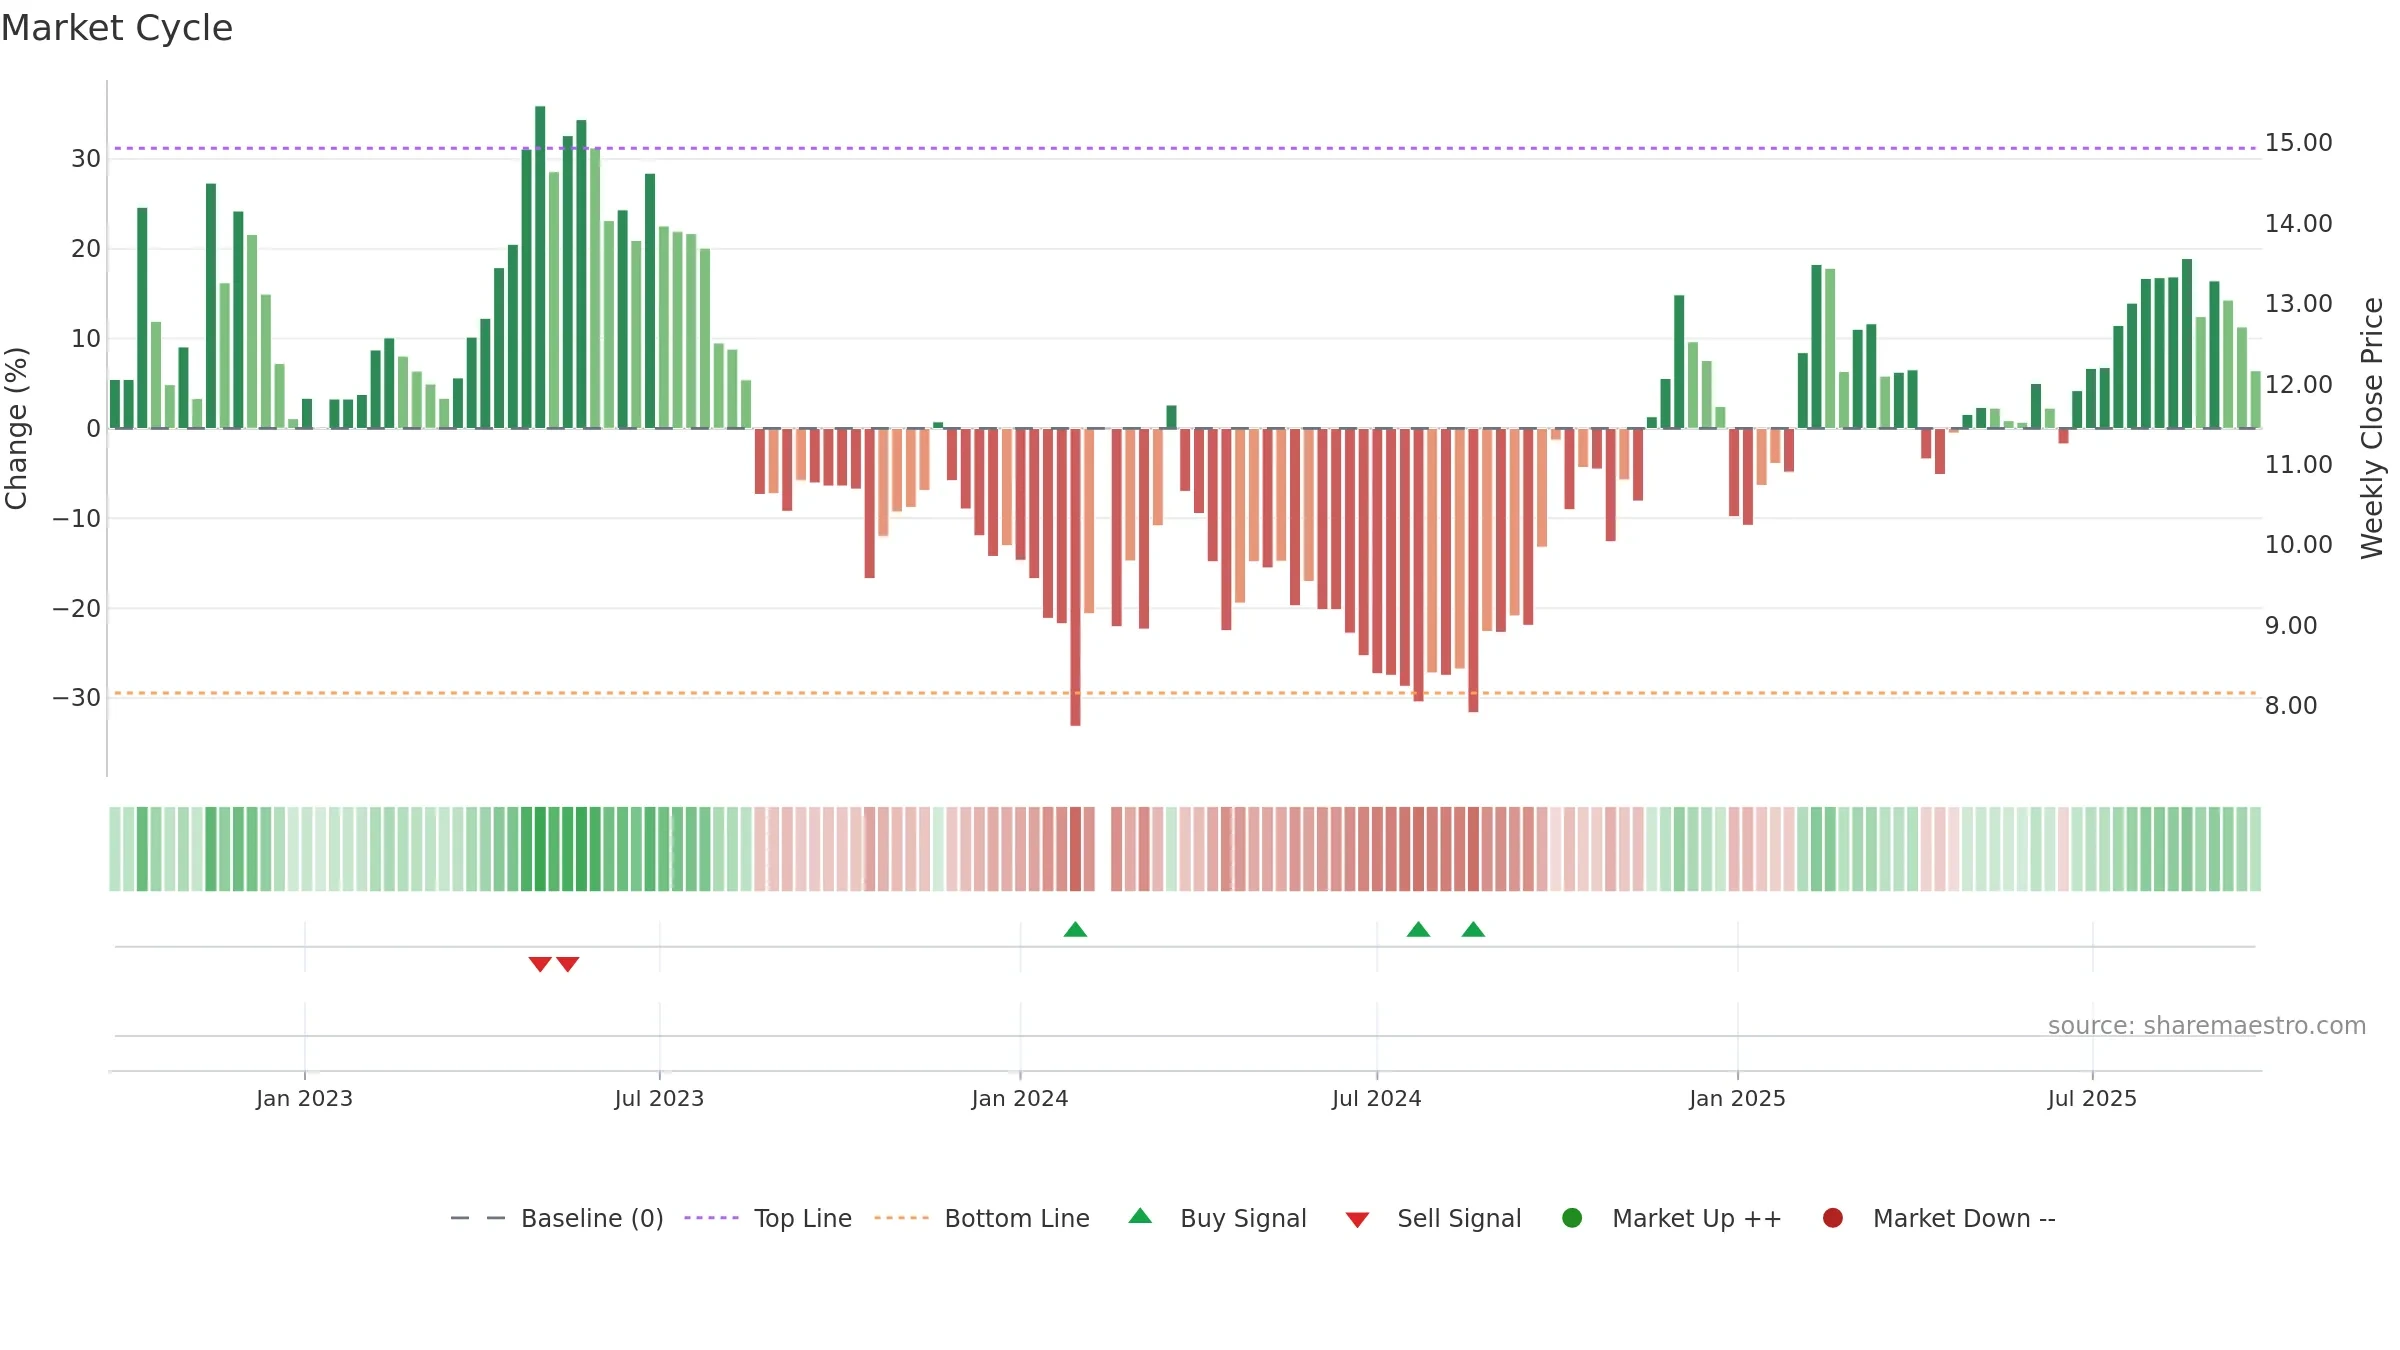Click the −30 change axis label
2400x1350 pixels.
click(x=77, y=698)
